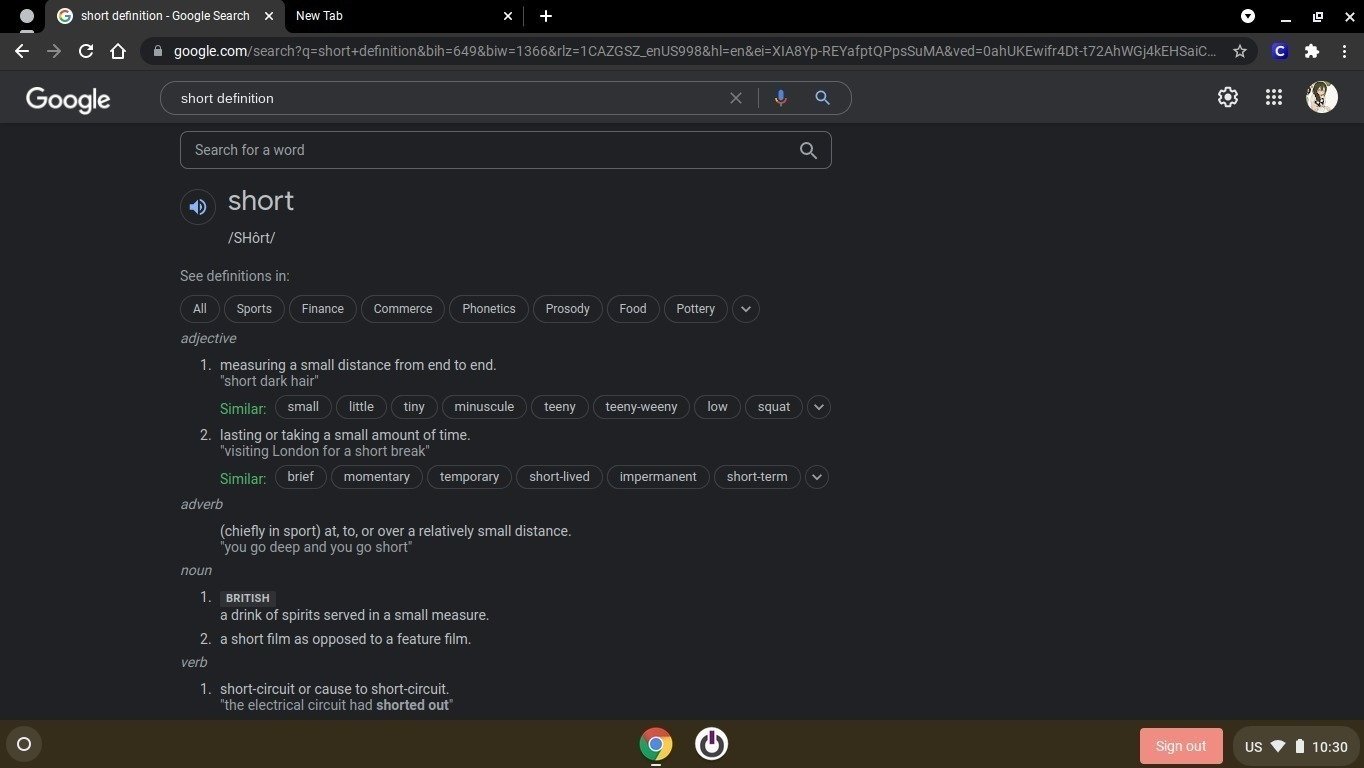
Task: Click the dictionary word search magnifier icon
Action: pyautogui.click(x=808, y=150)
